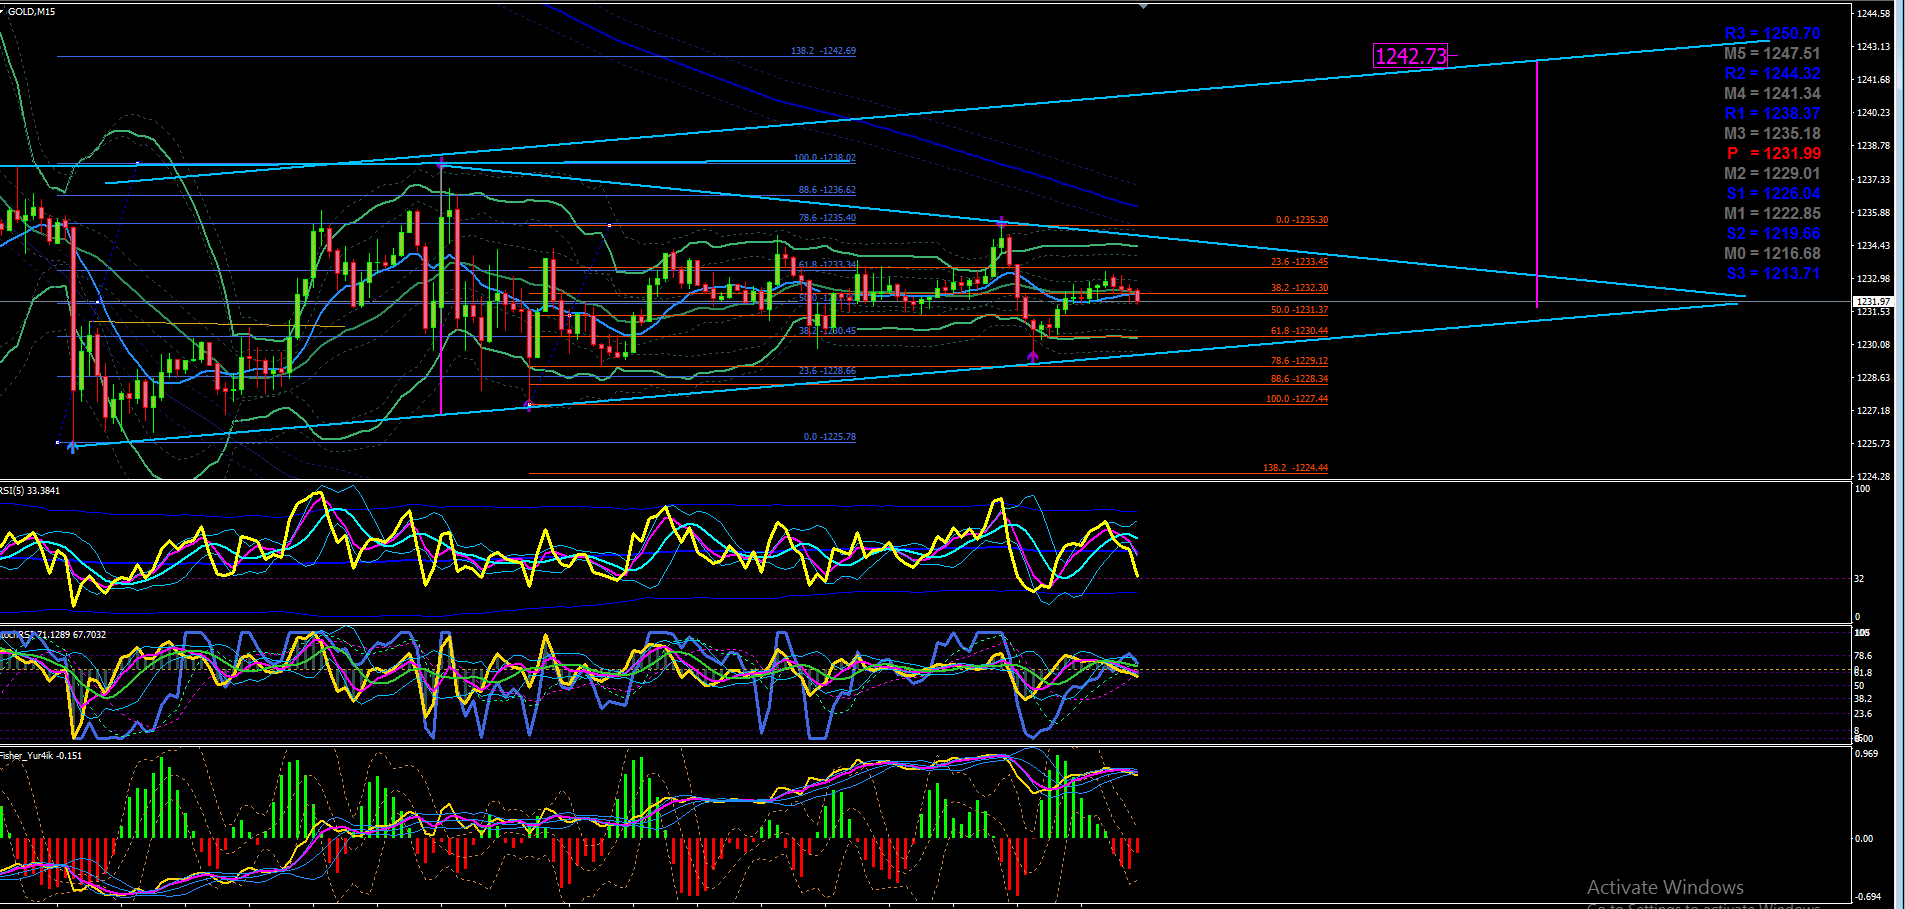Click blue Fibonacci label 23.6 -1228.66
This screenshot has height=909, width=1905.
[827, 371]
